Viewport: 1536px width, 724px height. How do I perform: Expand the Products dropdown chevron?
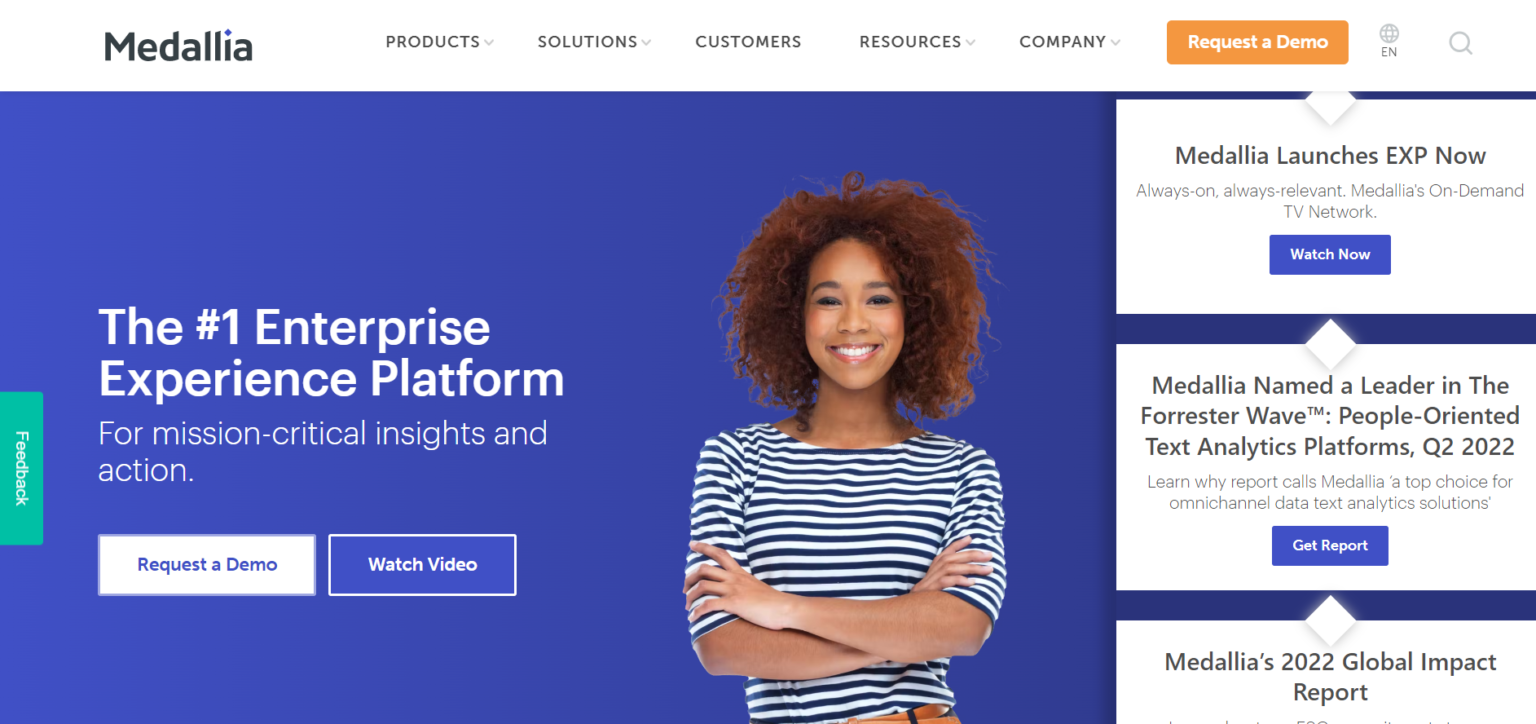(x=489, y=43)
